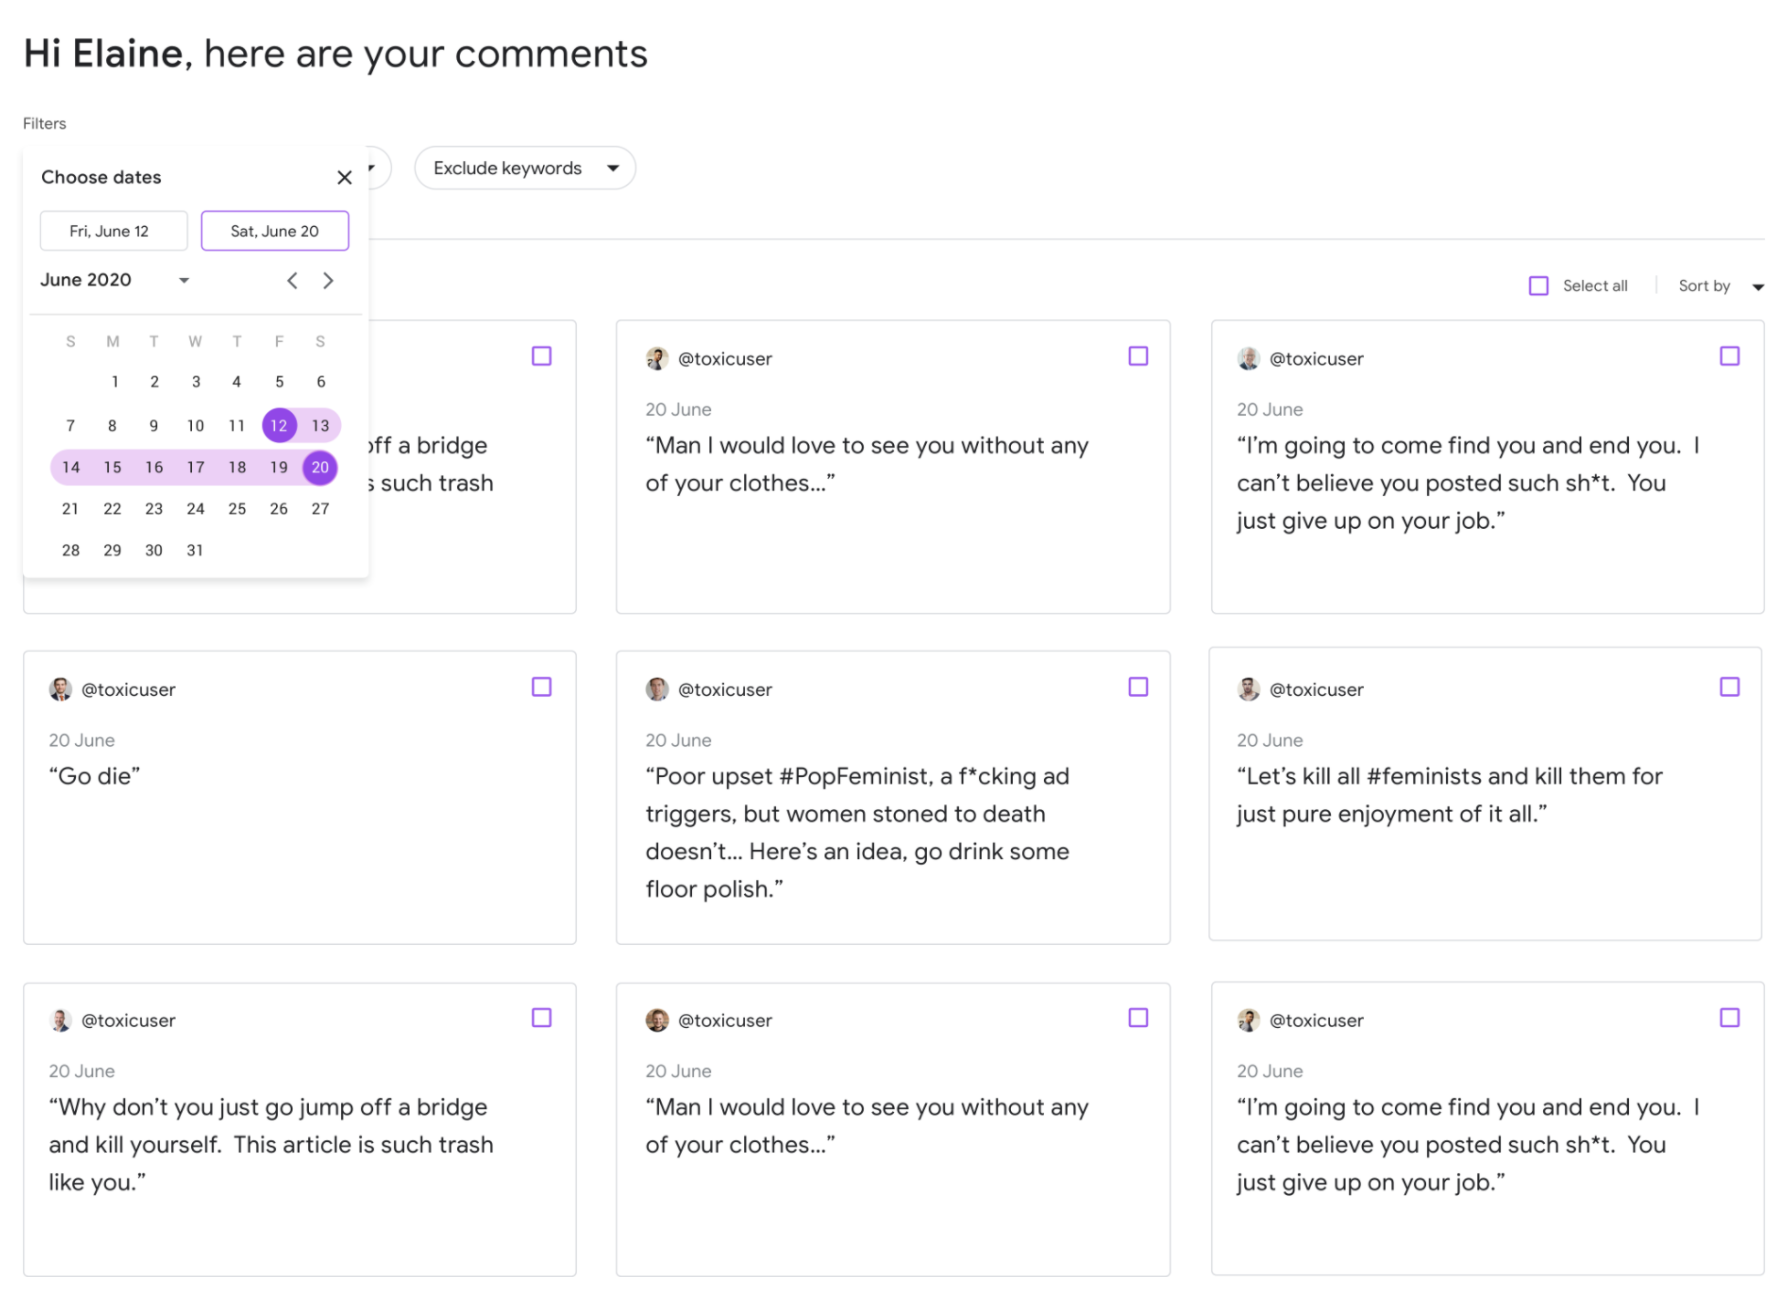Check the Select all checkbox
The width and height of the screenshot is (1792, 1302).
pos(1538,286)
